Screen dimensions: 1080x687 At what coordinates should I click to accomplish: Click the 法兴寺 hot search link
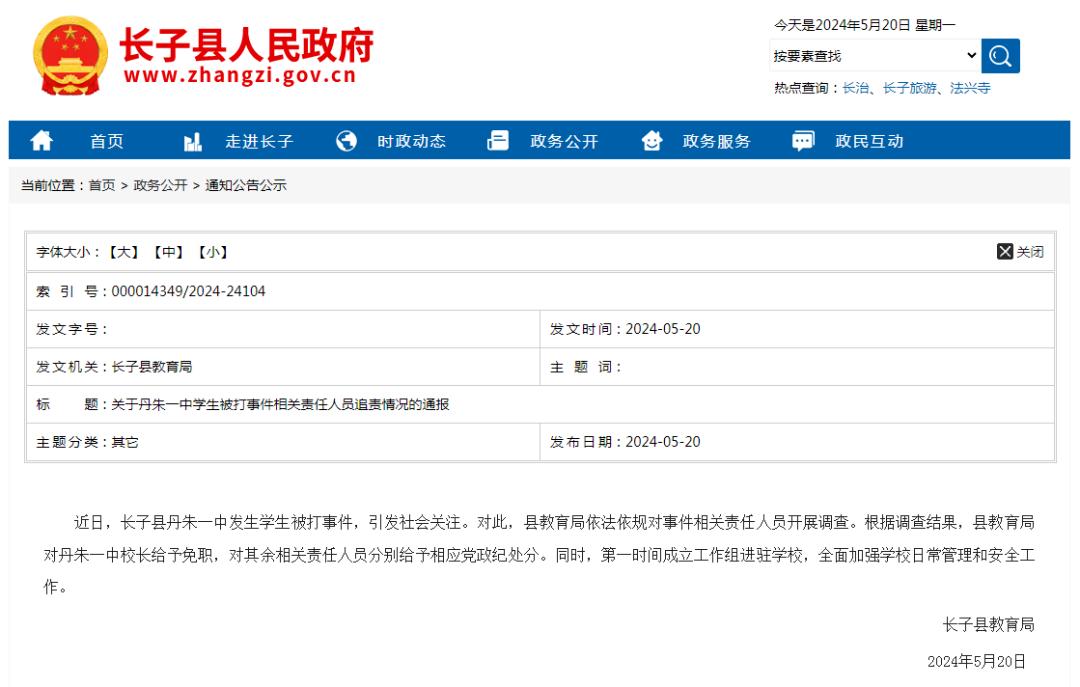click(970, 88)
